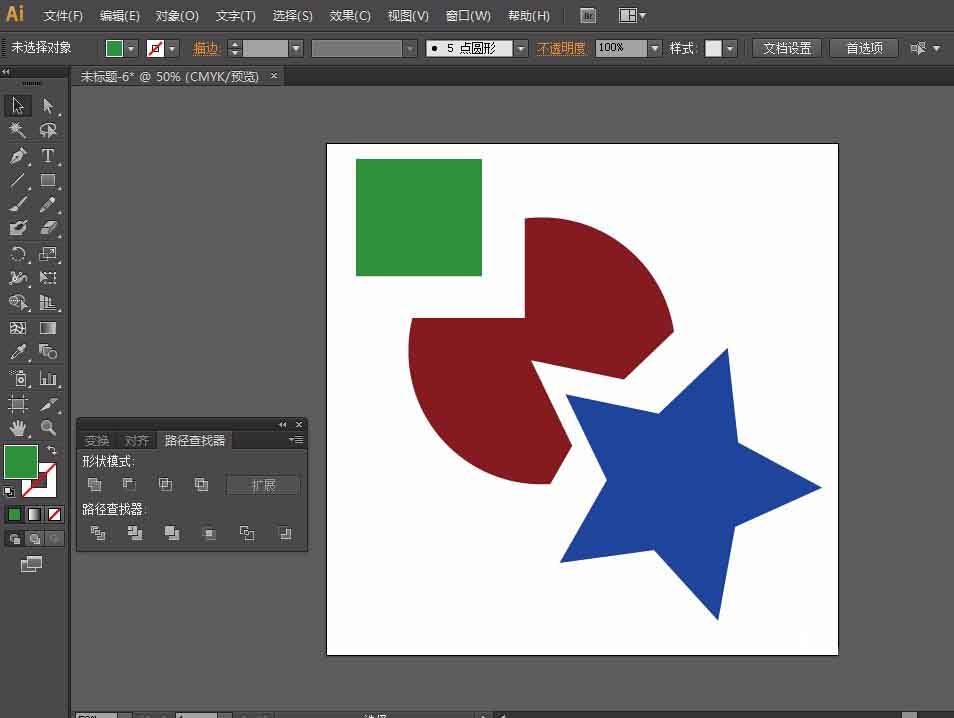Image resolution: width=954 pixels, height=718 pixels.
Task: Enable Draw Behind mode
Action: point(35,539)
